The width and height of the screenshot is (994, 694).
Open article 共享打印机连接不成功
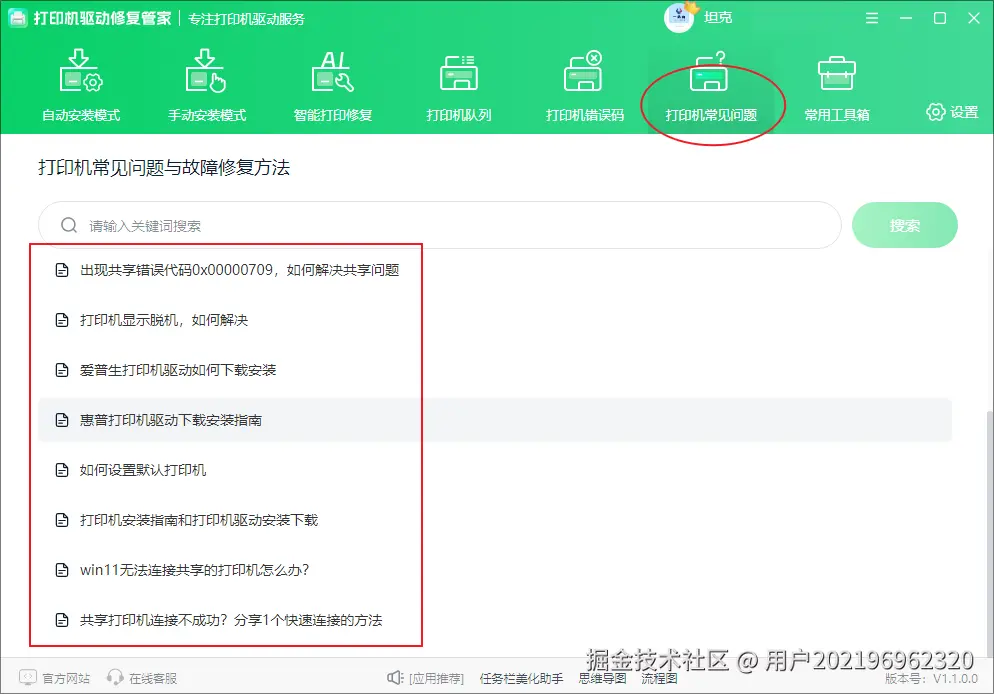tap(231, 620)
